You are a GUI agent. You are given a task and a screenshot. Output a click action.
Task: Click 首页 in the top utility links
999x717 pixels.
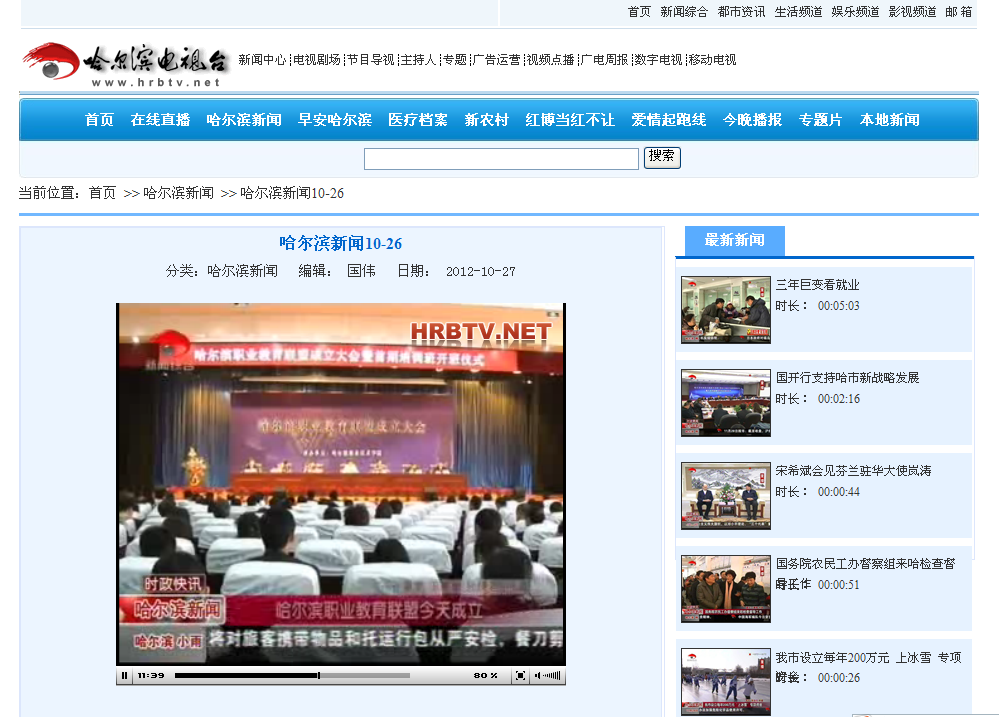pos(639,11)
